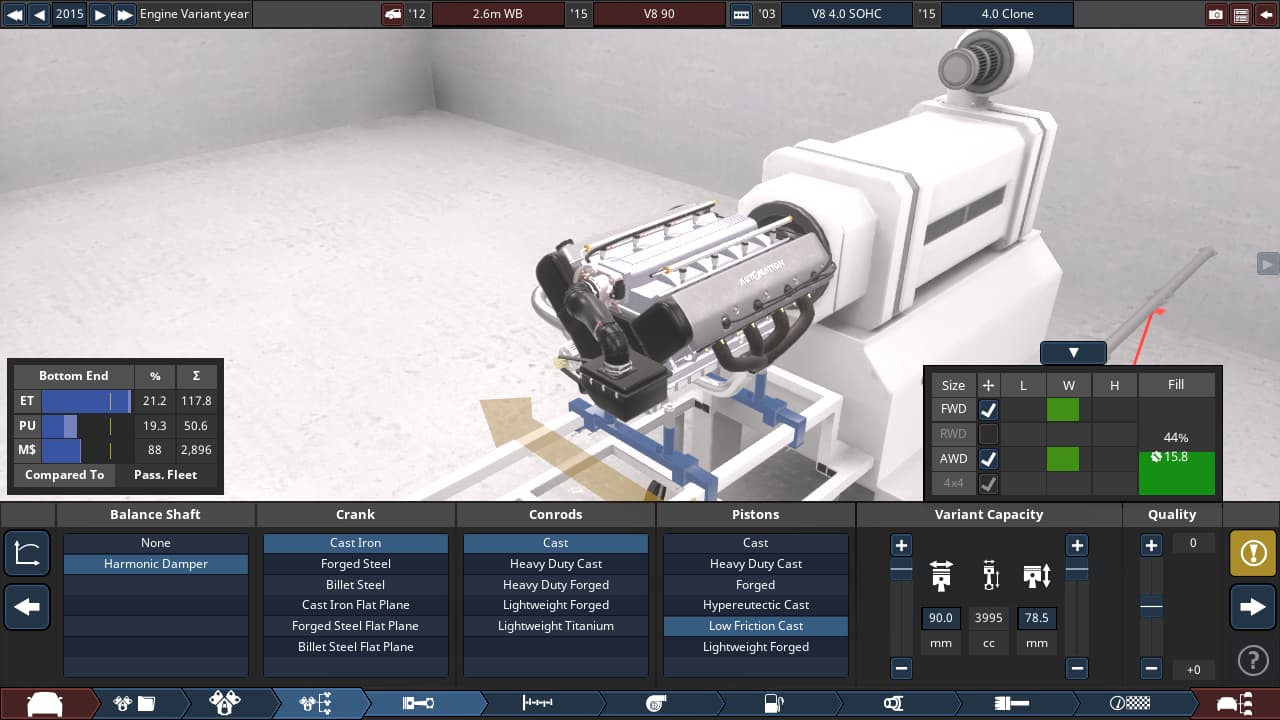Go to car designer tab icon
The image size is (1280, 720).
[x=44, y=703]
